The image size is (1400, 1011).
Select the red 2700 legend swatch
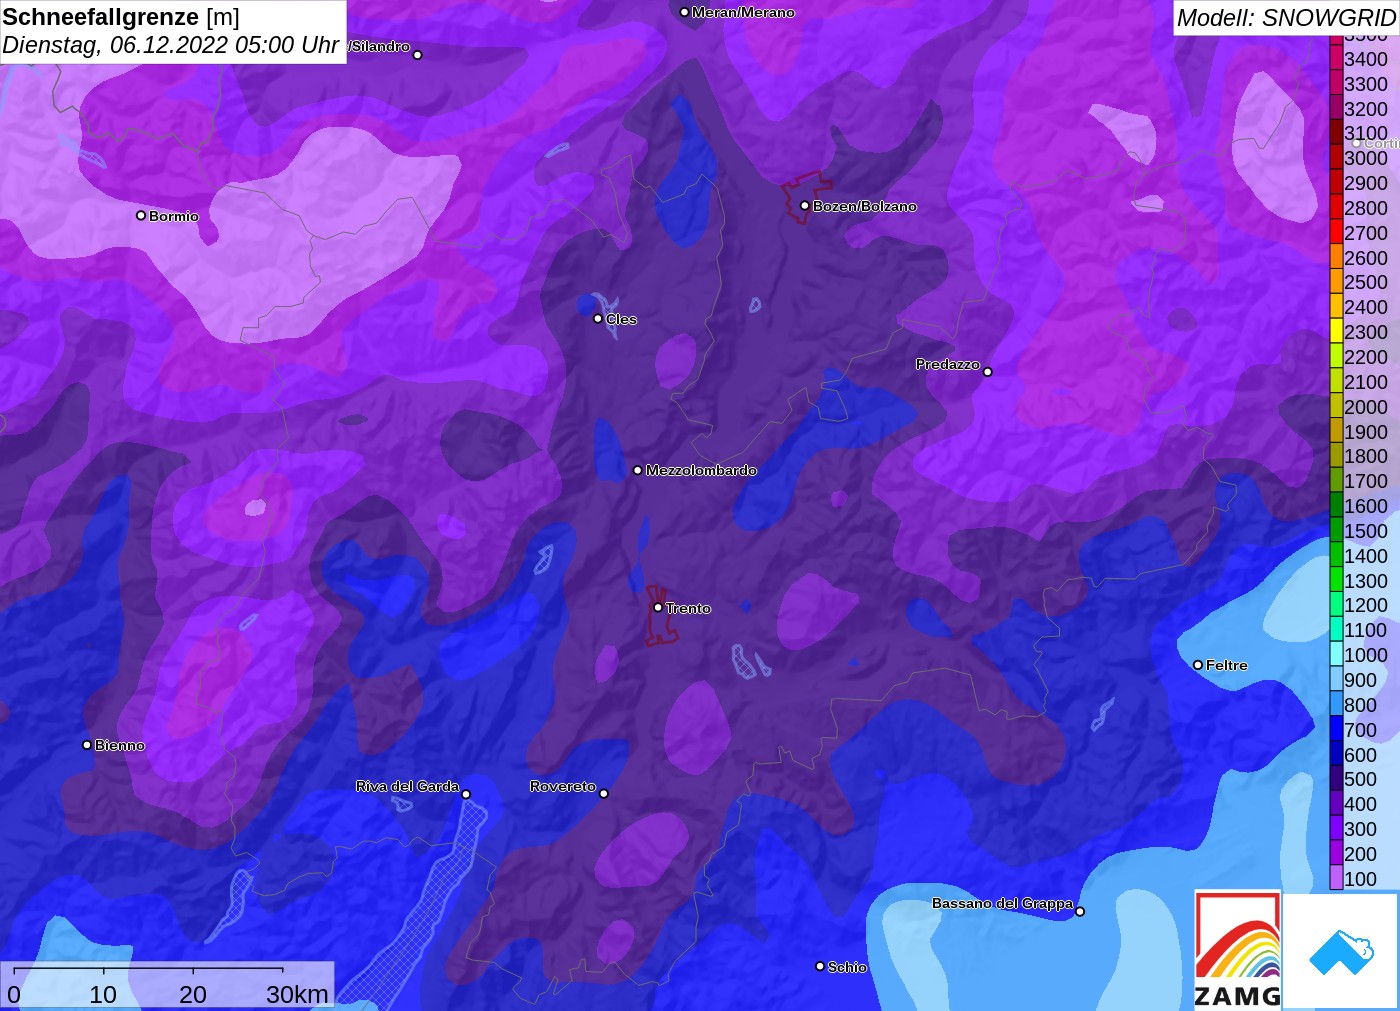tap(1336, 232)
